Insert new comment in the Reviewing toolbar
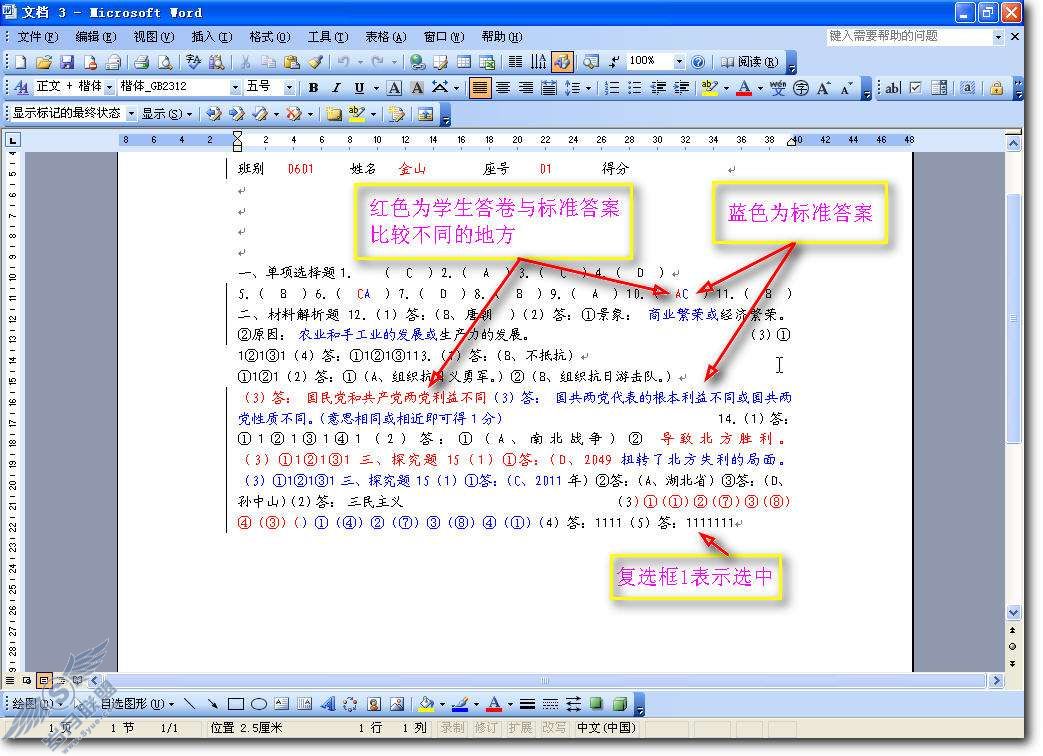 tap(333, 114)
